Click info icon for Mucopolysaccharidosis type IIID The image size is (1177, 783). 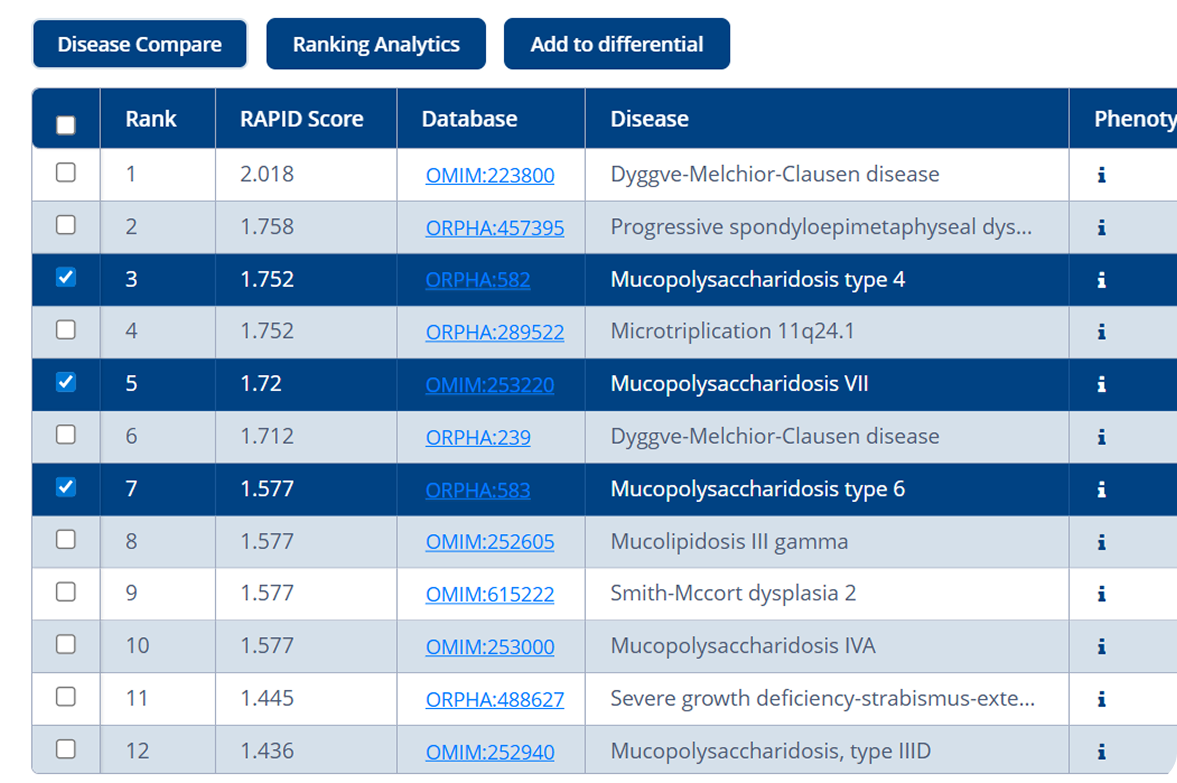[x=1101, y=751]
